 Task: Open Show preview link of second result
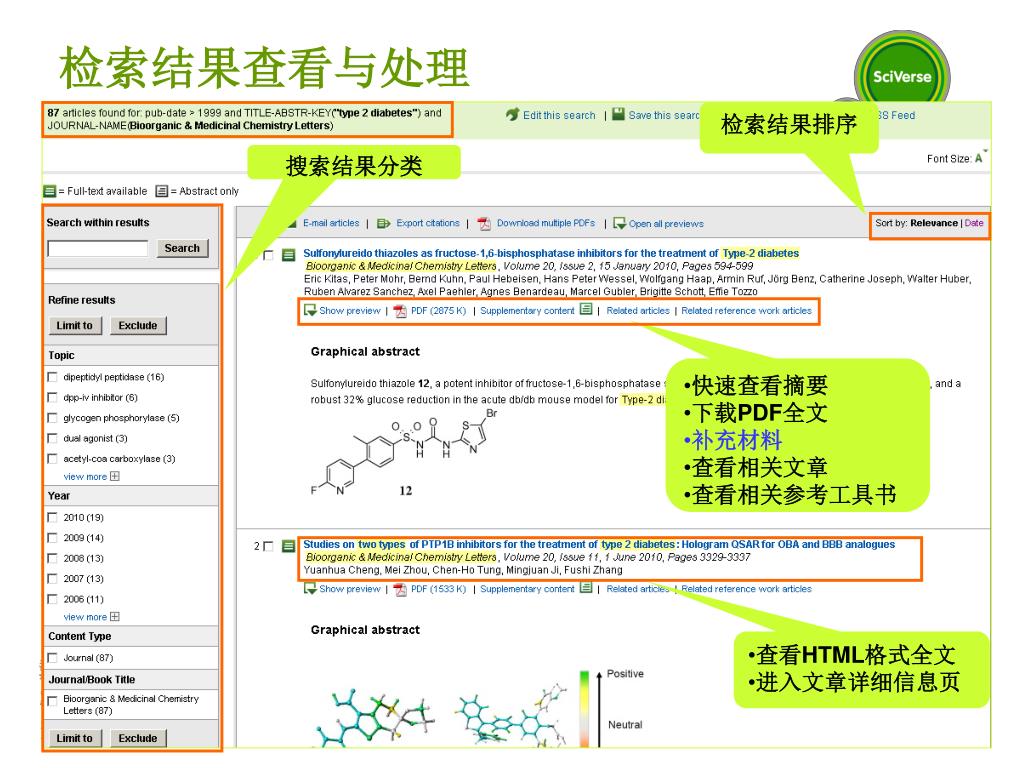(x=349, y=589)
